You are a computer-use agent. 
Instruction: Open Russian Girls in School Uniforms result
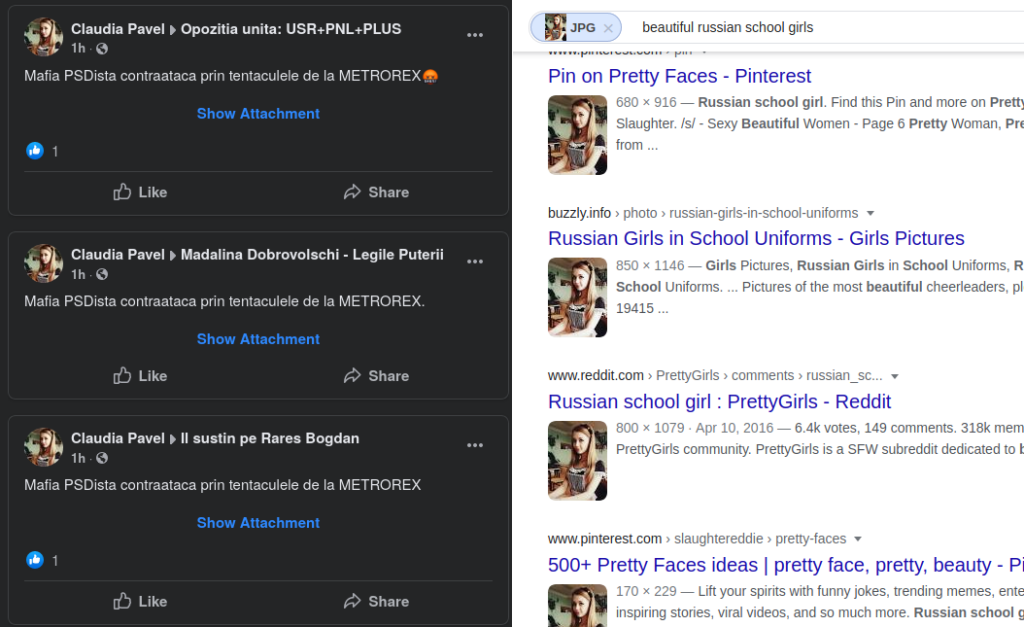coord(756,239)
